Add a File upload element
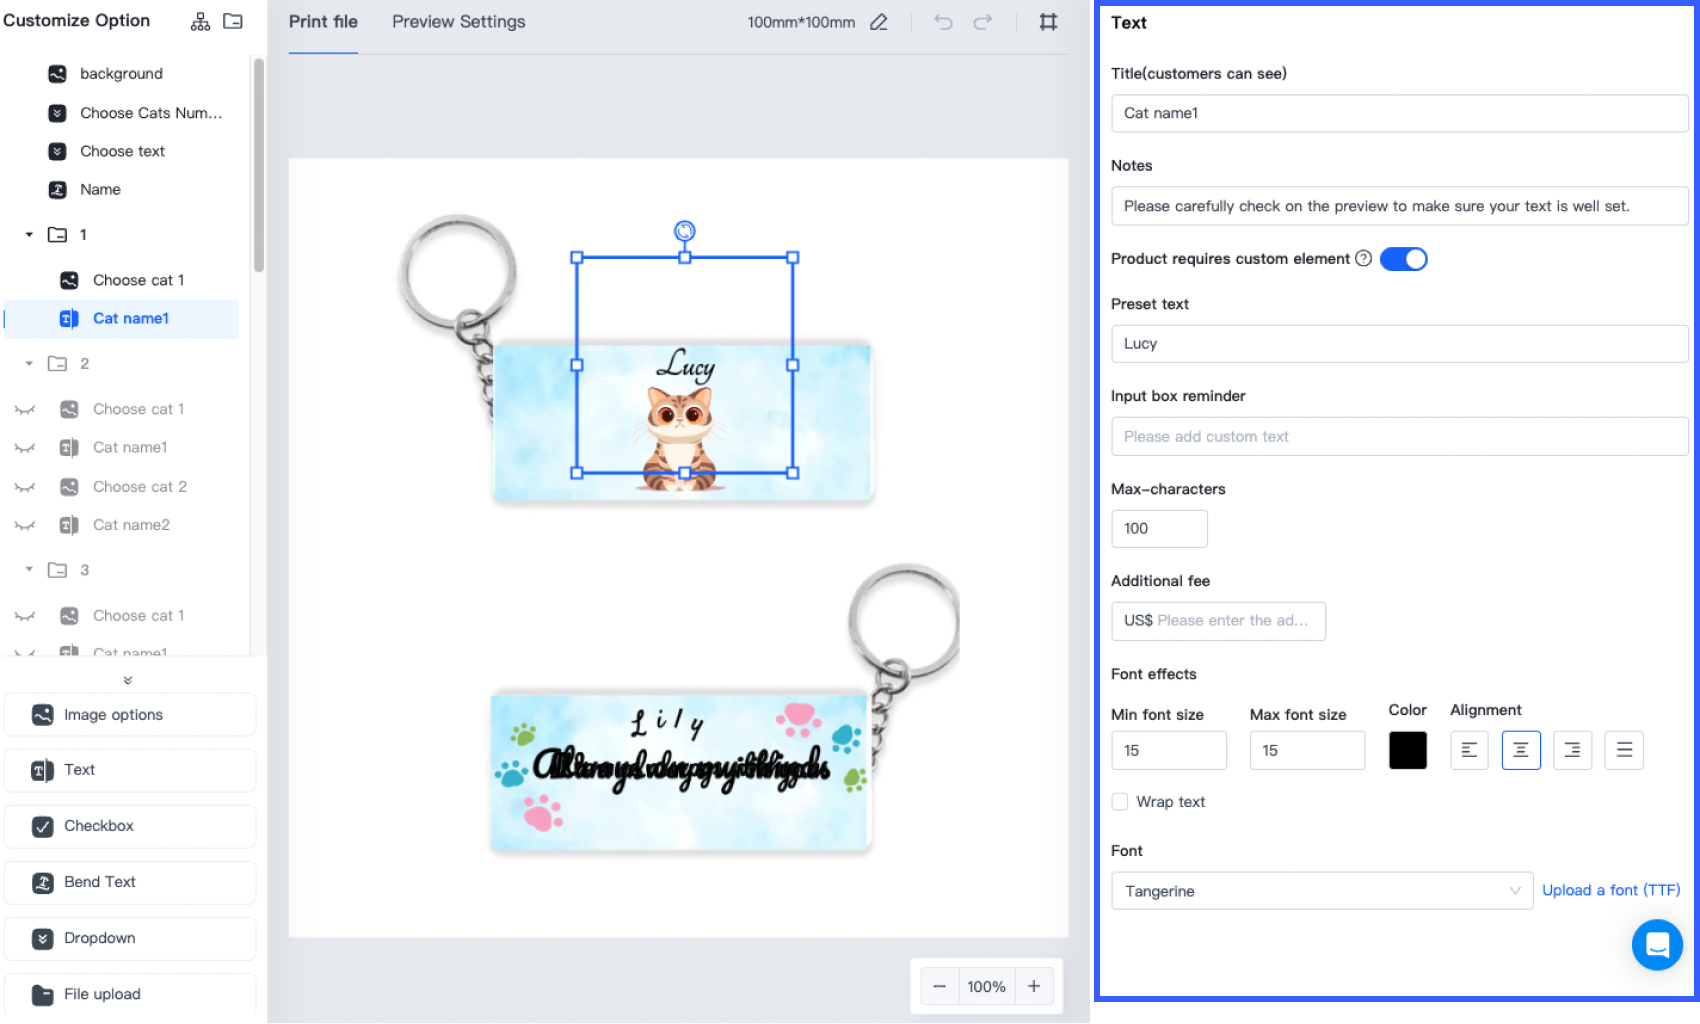 (x=130, y=994)
